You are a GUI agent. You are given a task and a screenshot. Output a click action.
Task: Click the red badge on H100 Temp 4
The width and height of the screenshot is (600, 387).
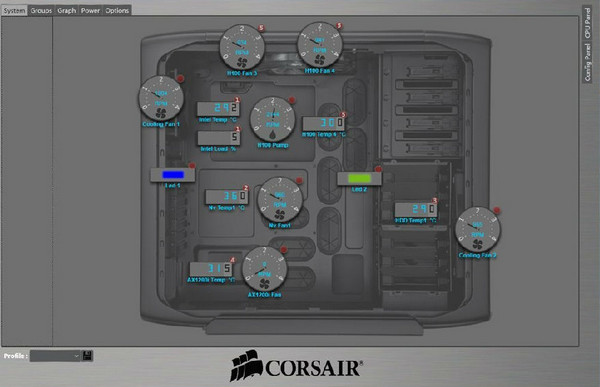pyautogui.click(x=343, y=115)
